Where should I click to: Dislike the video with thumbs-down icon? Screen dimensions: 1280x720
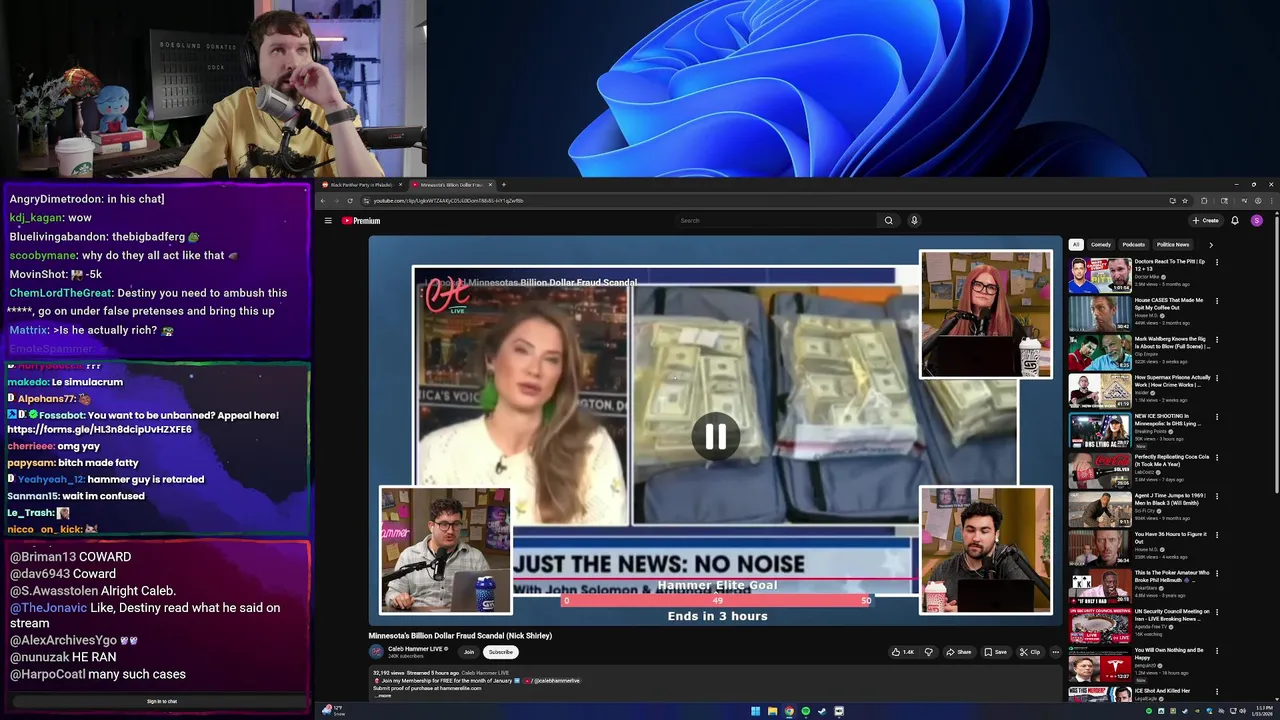pyautogui.click(x=928, y=652)
